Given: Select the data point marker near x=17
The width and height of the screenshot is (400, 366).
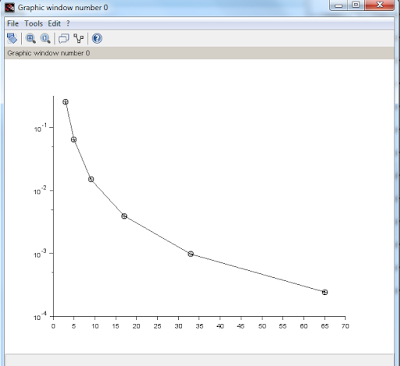Looking at the screenshot, I should [124, 216].
